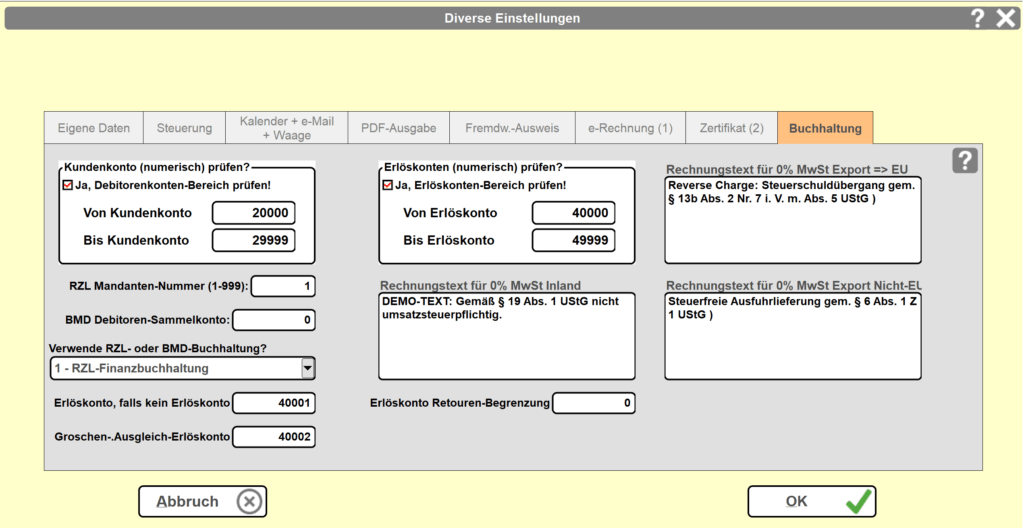Image resolution: width=1024 pixels, height=528 pixels.
Task: Open the Steuerung tab
Action: [x=184, y=128]
